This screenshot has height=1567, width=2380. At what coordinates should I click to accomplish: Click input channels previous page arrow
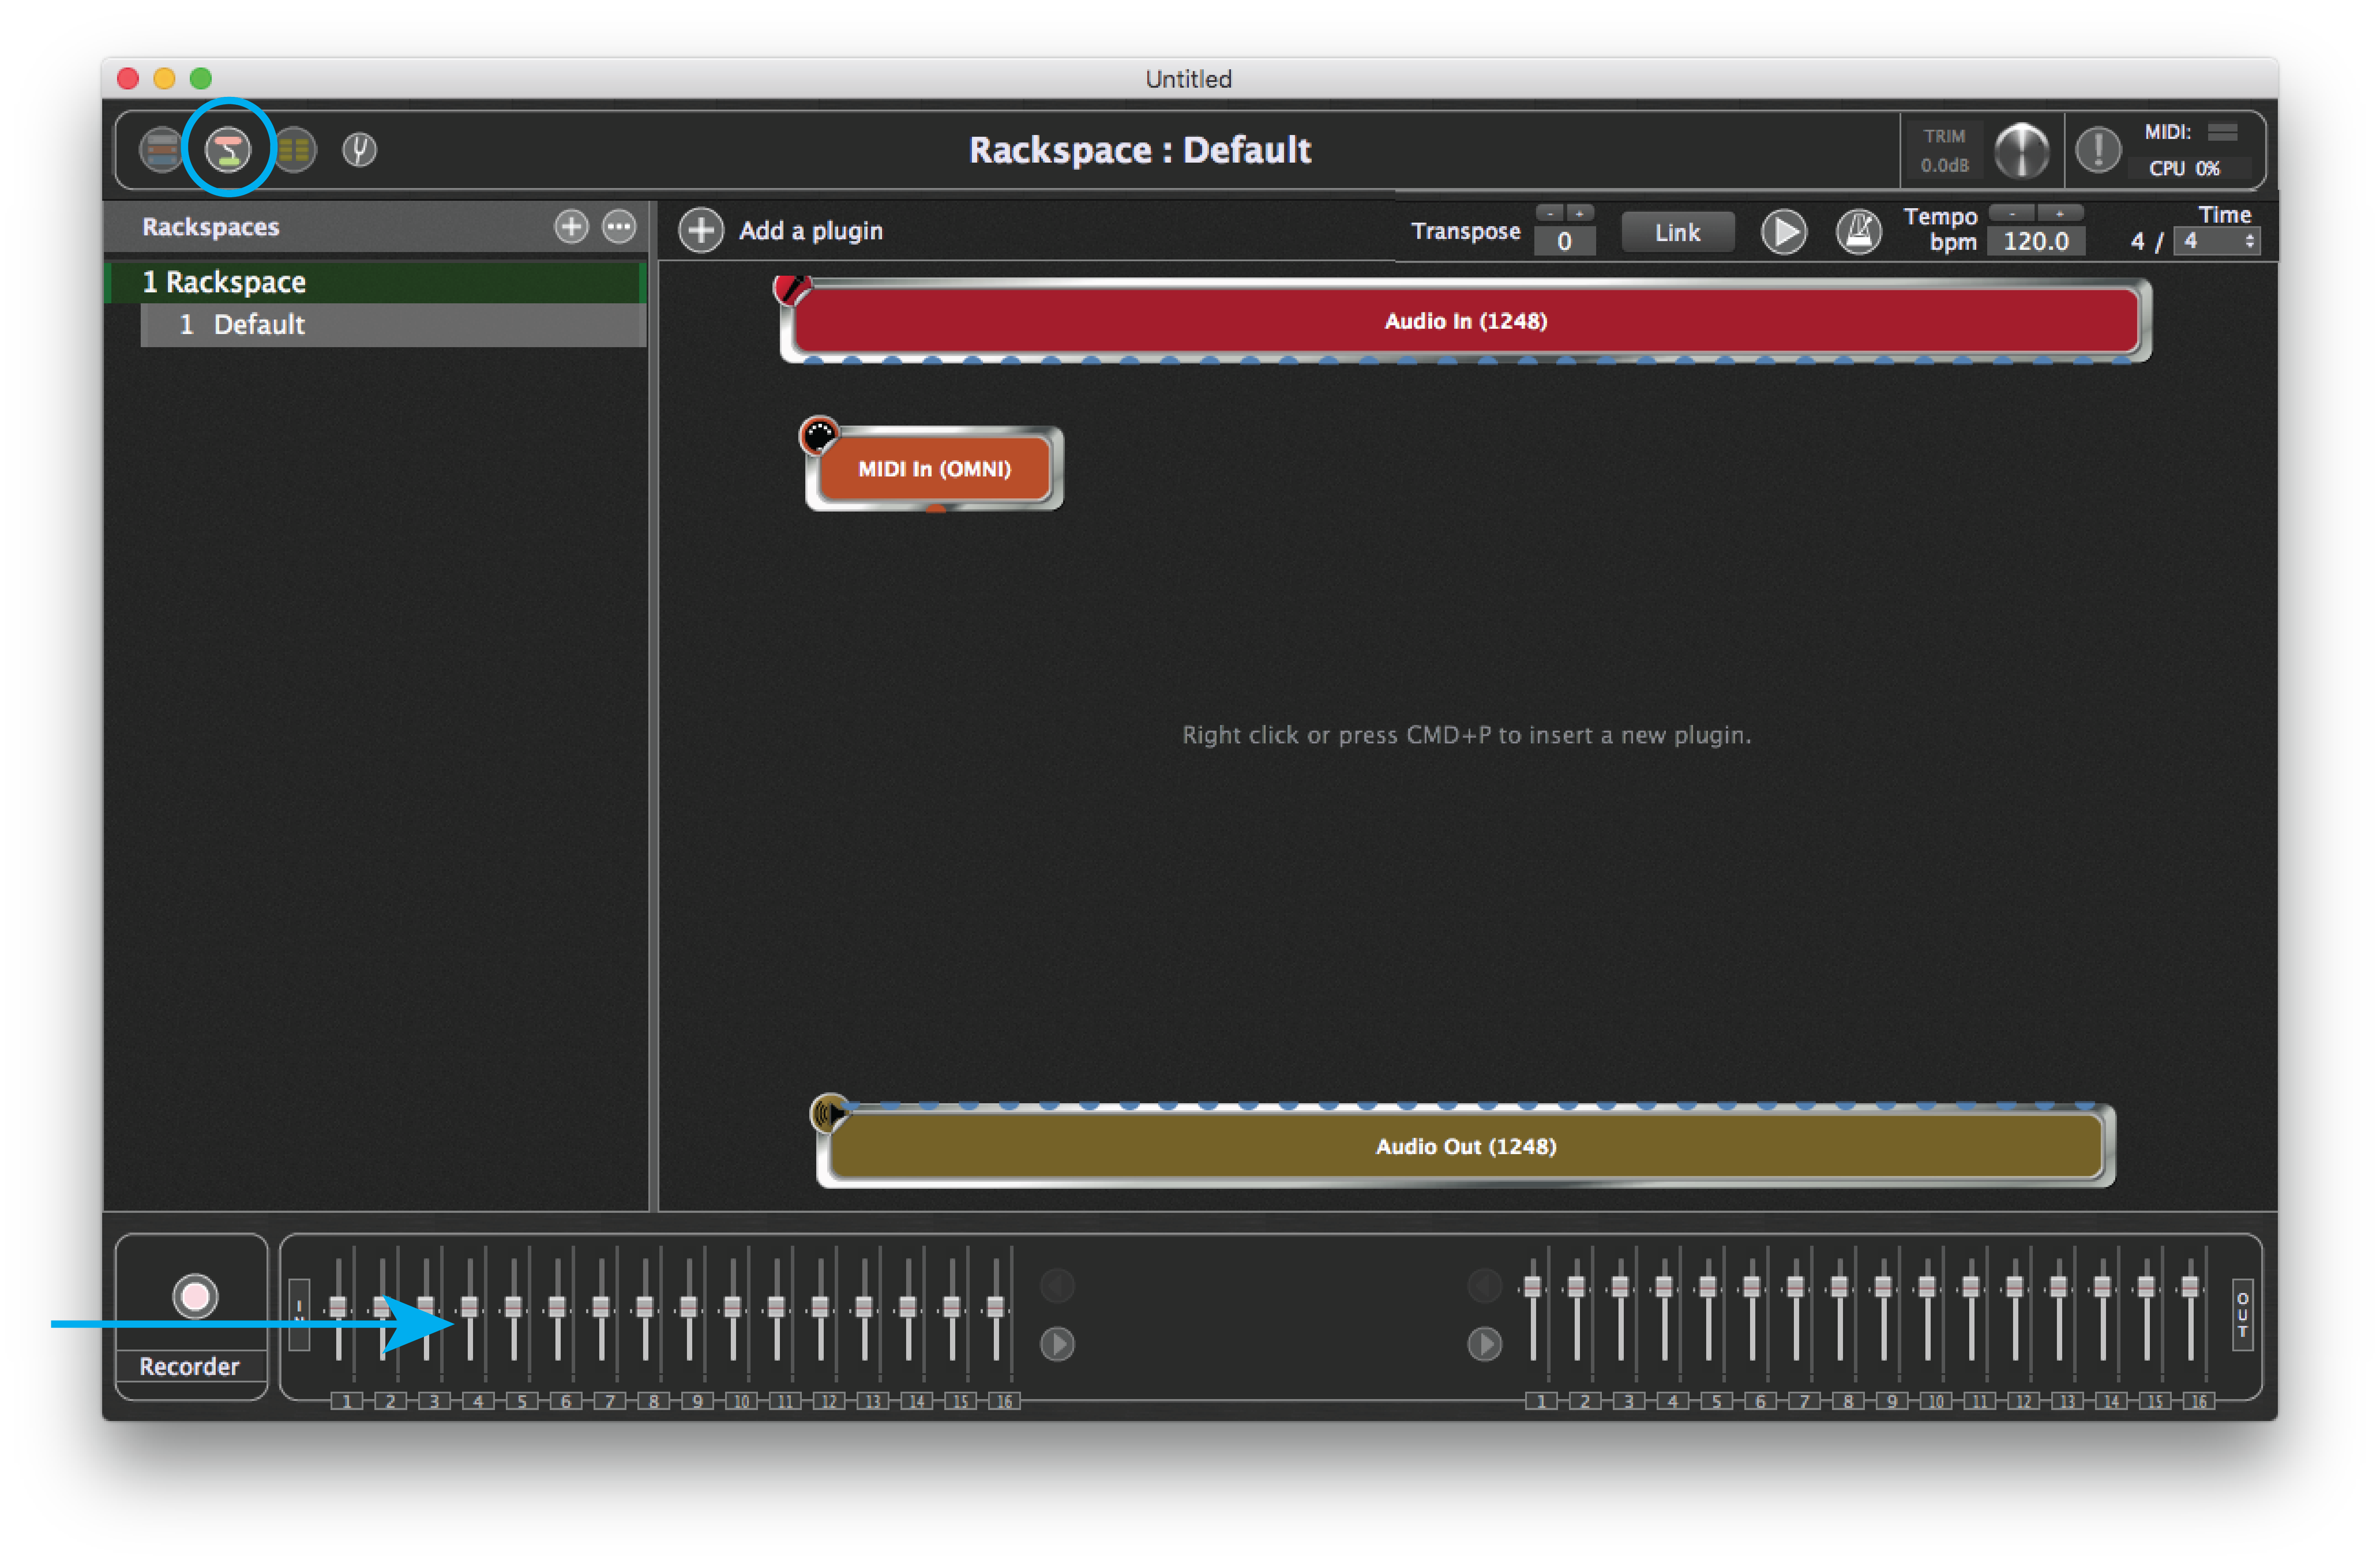coord(1057,1285)
